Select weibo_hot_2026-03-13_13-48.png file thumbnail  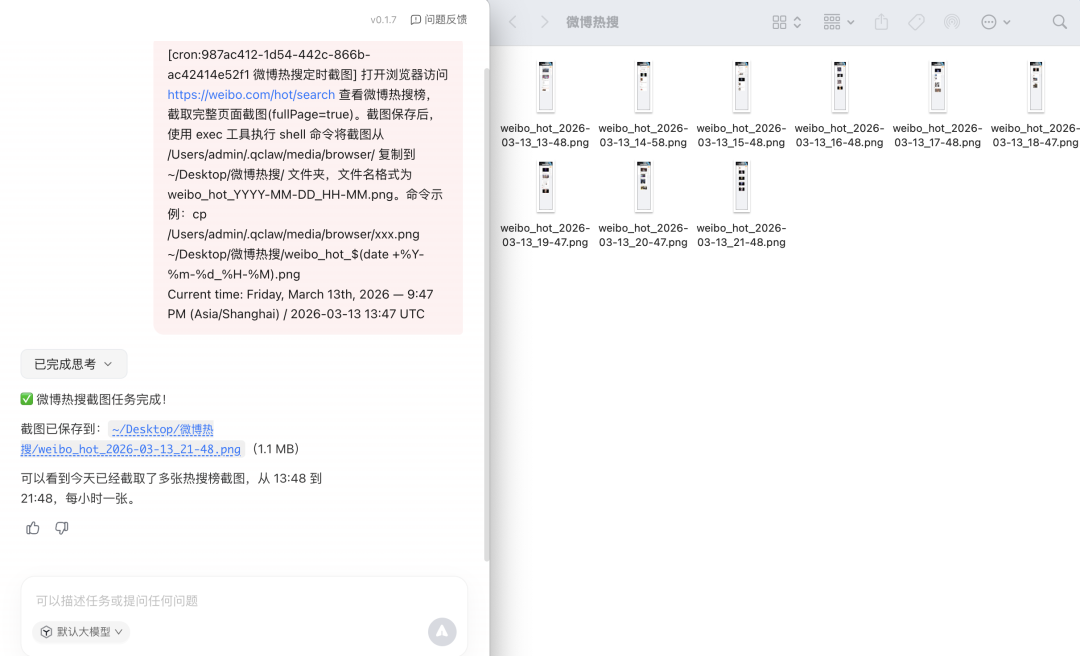545,86
